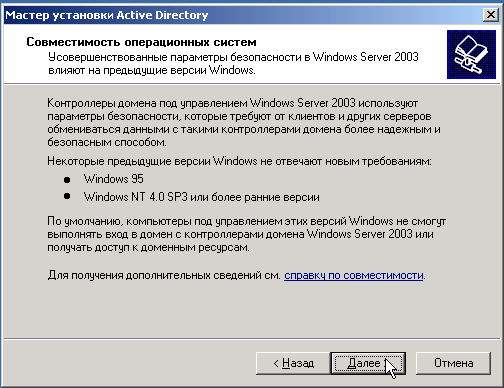504x388 pixels.
Task: Click the По умолчанию, компьютеры paragraph
Action: click(x=246, y=234)
